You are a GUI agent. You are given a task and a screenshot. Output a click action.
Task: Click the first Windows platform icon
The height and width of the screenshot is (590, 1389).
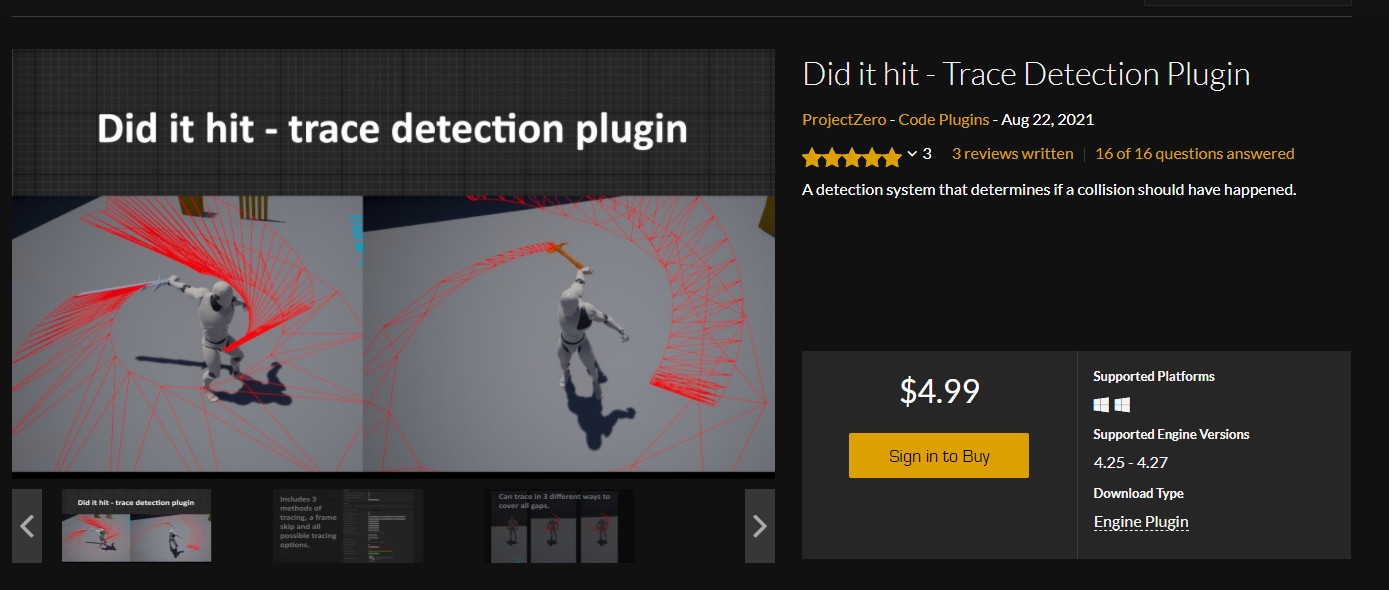coord(1101,405)
